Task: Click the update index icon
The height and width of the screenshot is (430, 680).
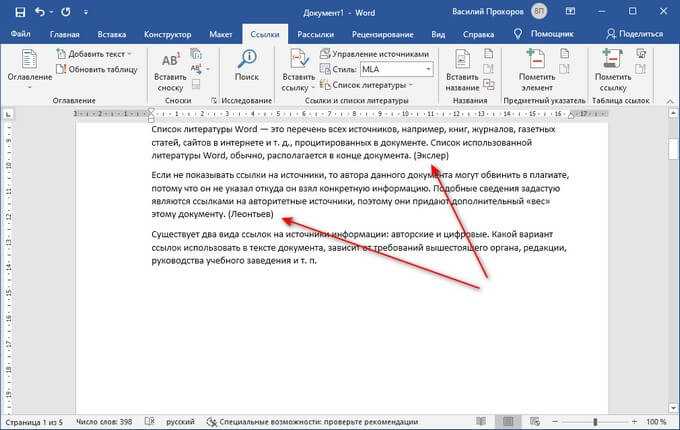Action: click(x=564, y=69)
